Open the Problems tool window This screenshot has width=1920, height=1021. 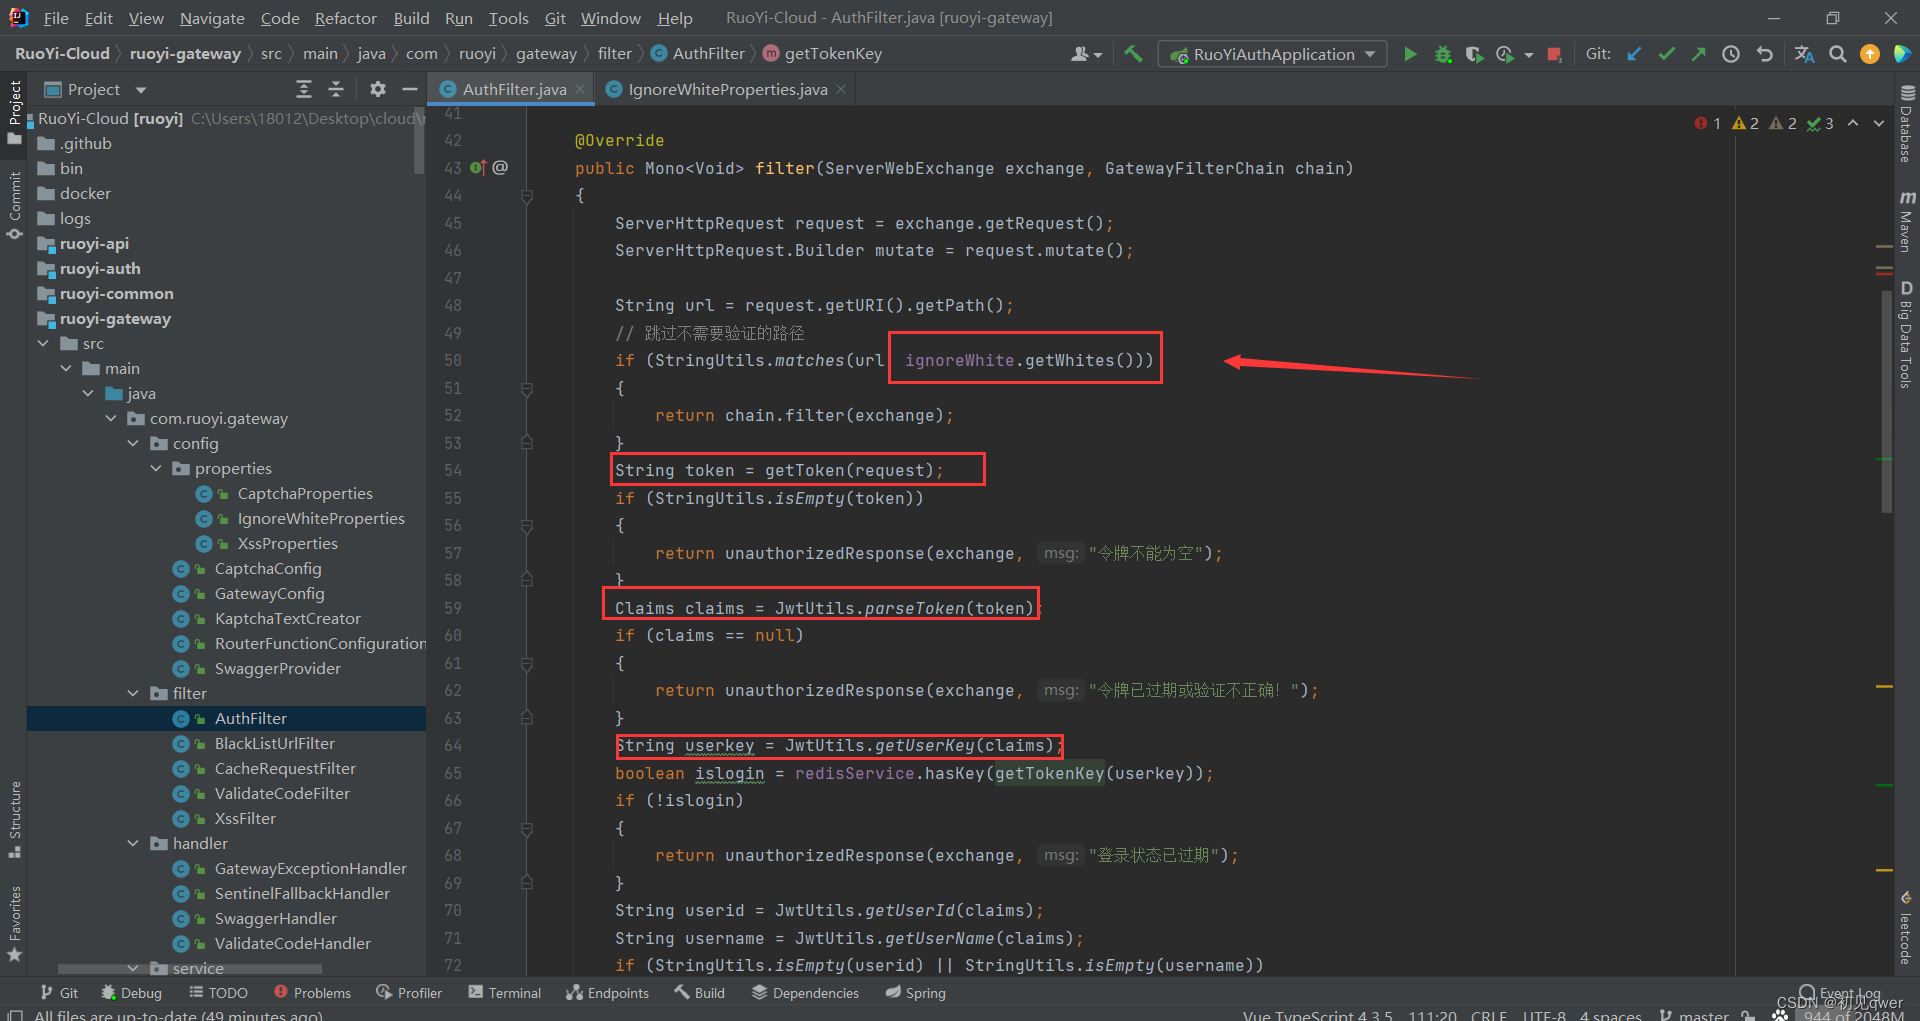312,993
